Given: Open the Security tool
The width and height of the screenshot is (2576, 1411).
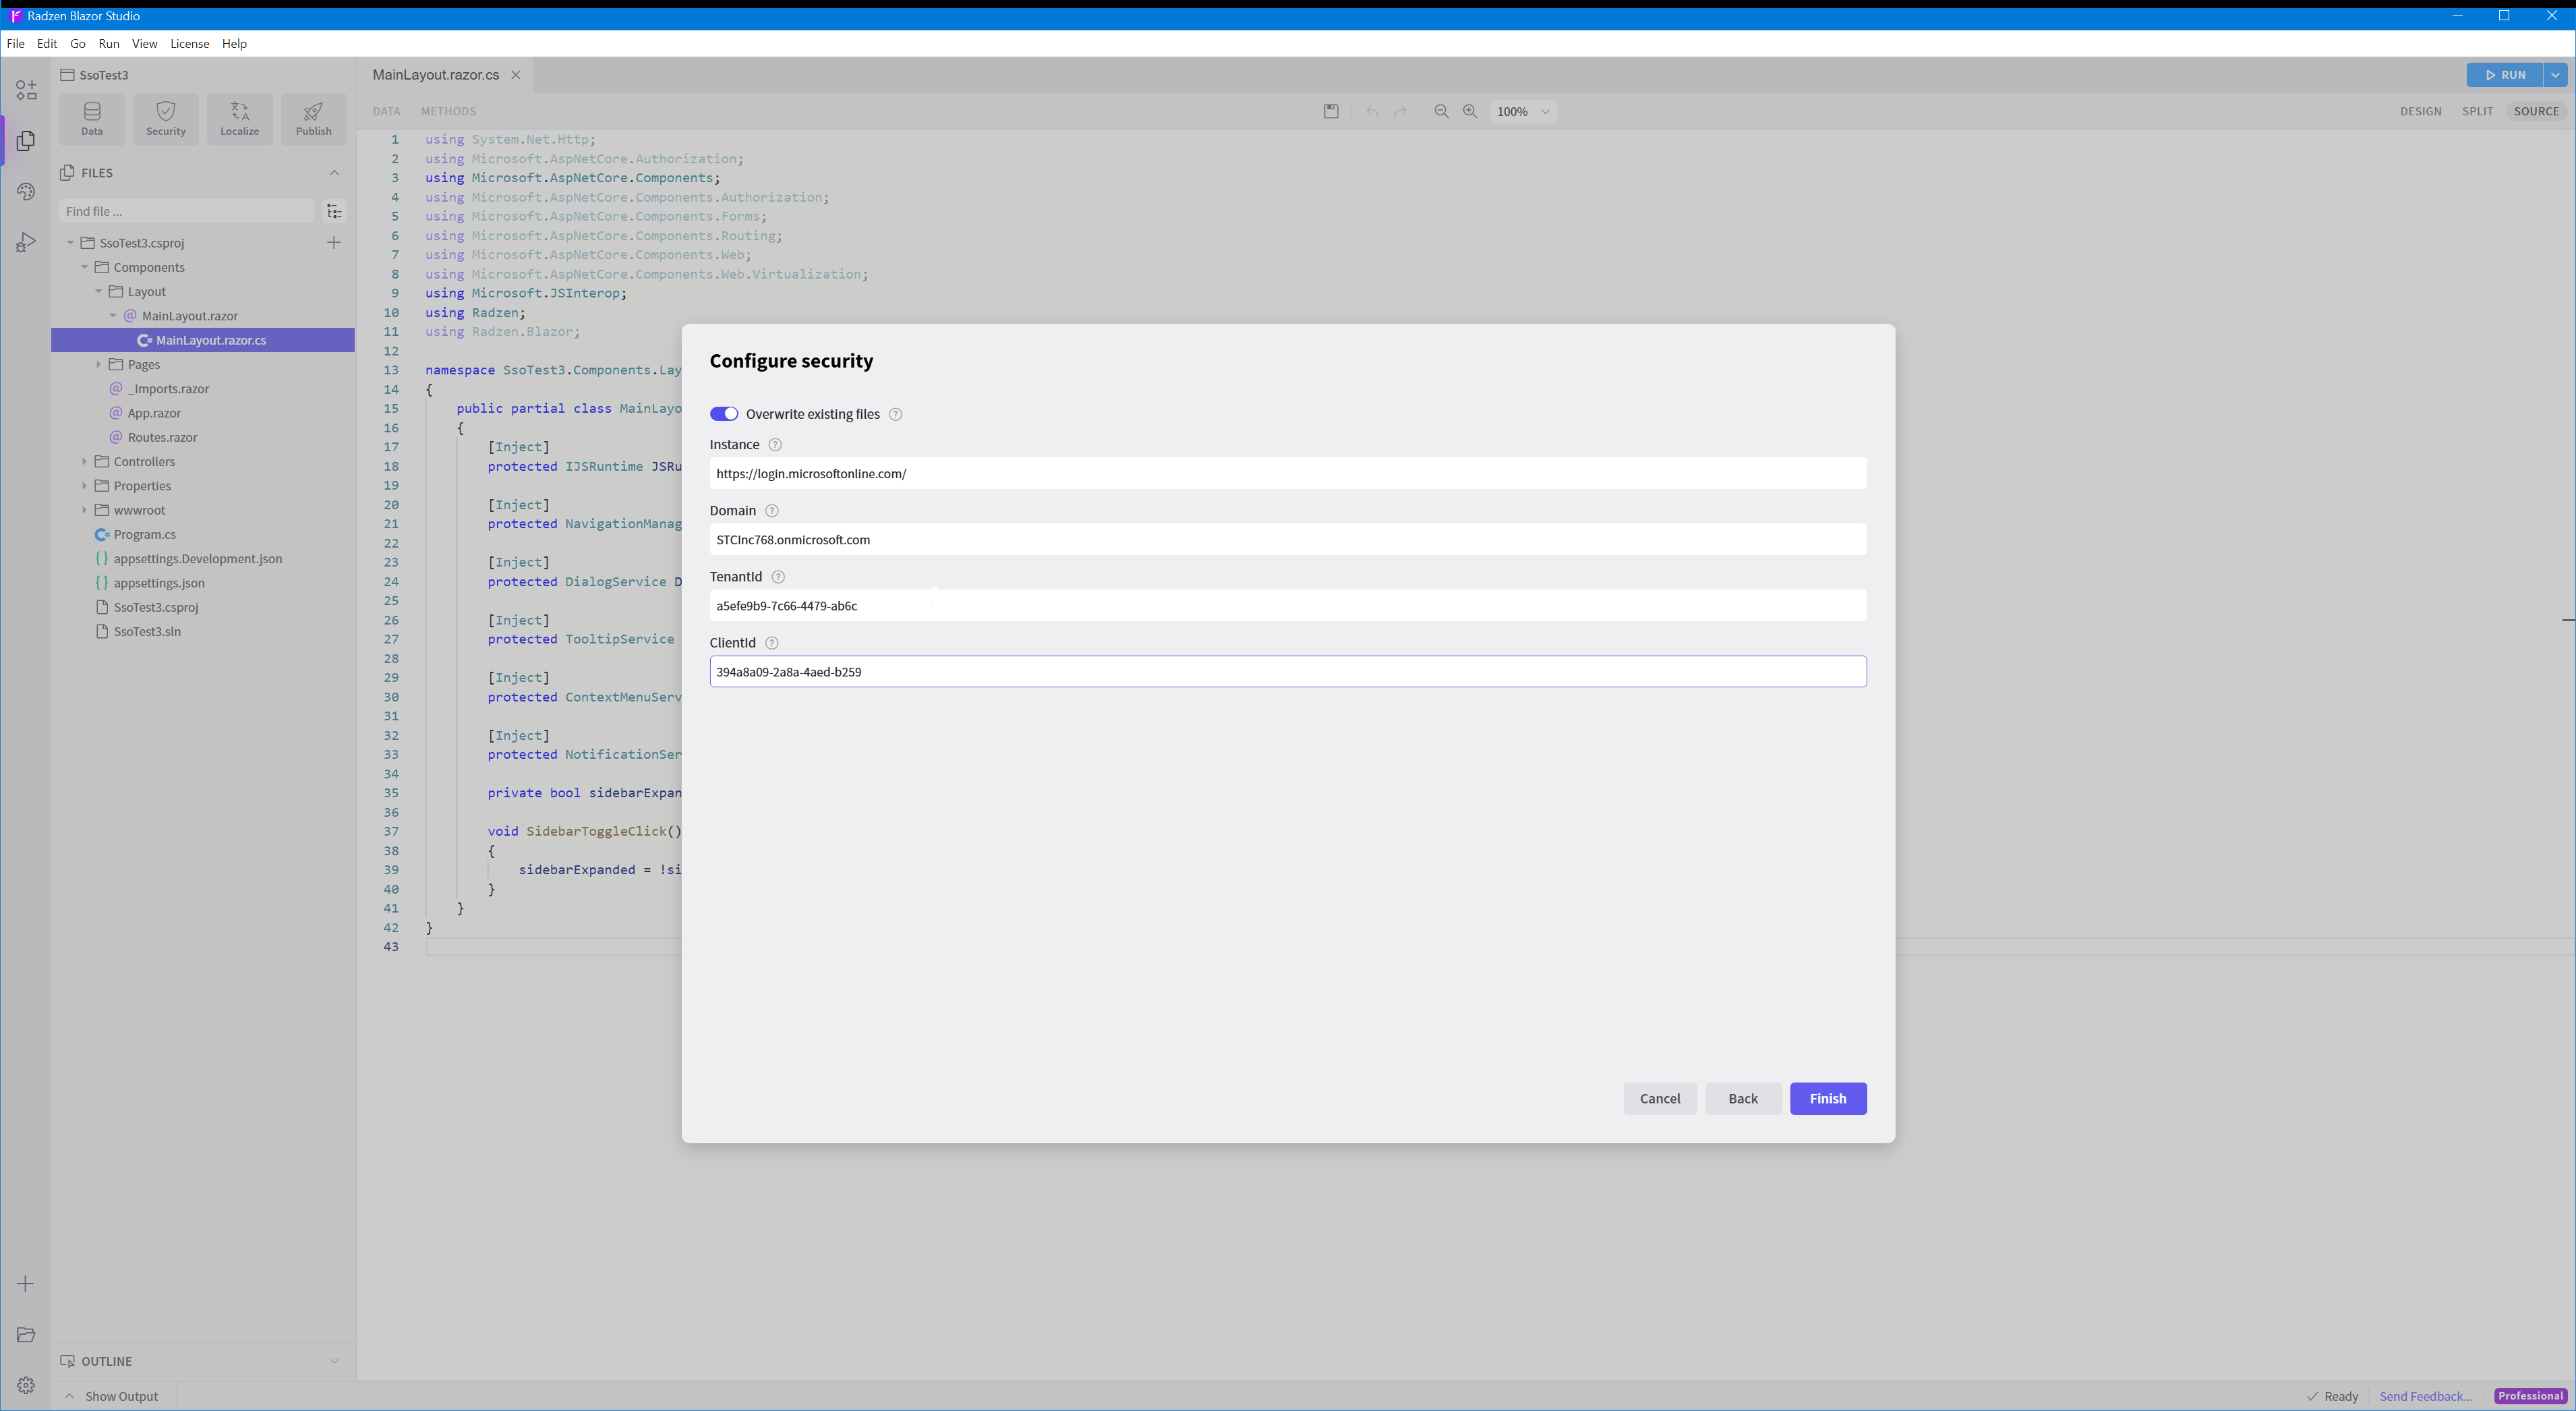Looking at the screenshot, I should coord(166,119).
